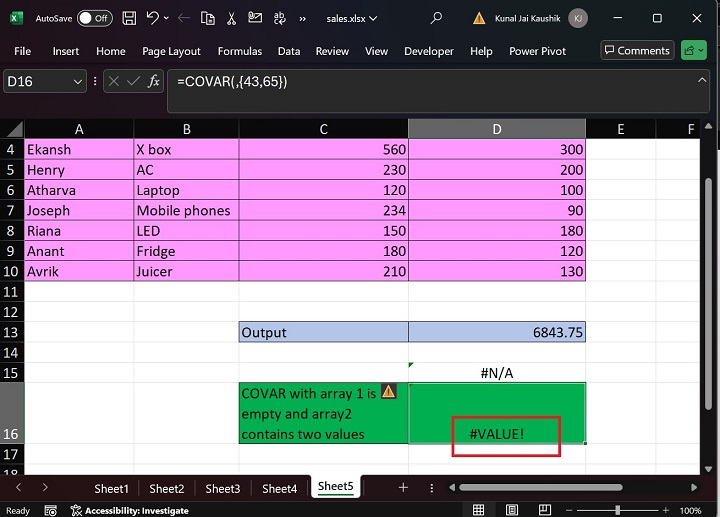Select column A header
The width and height of the screenshot is (720, 517).
(79, 129)
